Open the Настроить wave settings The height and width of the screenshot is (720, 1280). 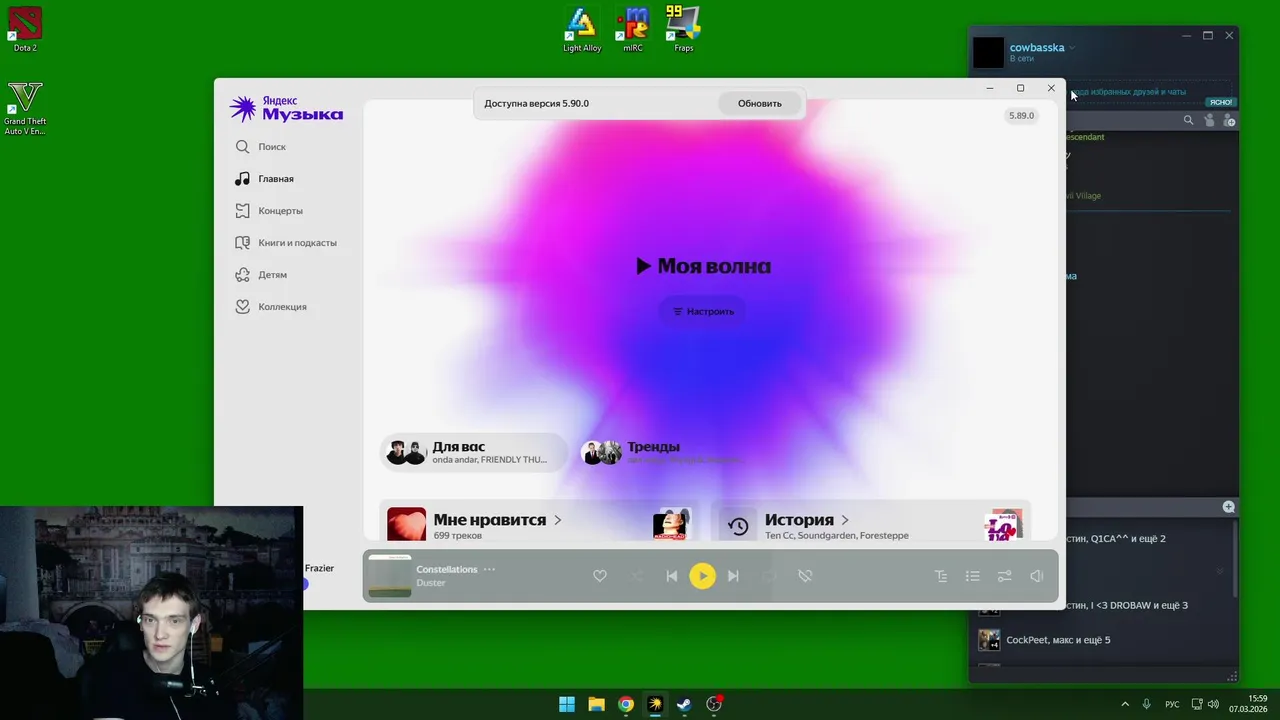pyautogui.click(x=703, y=312)
